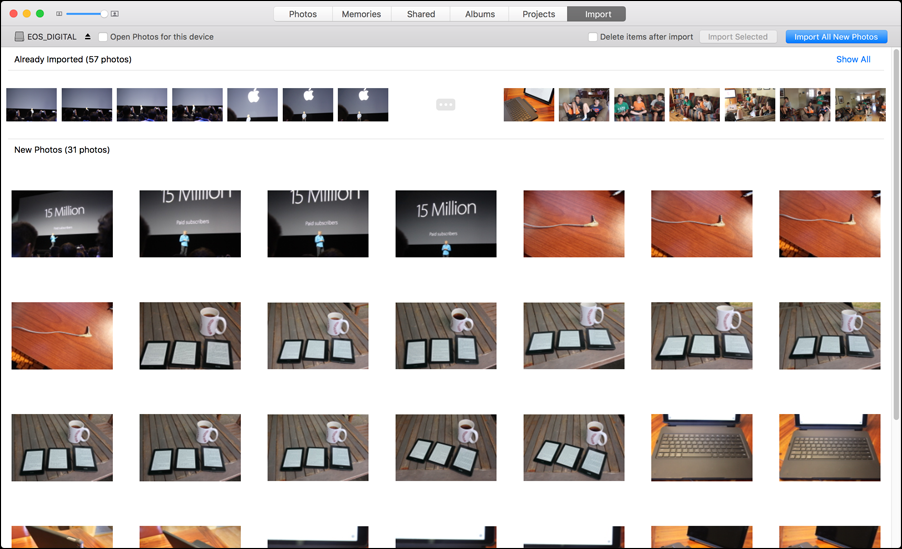Close the Photos window
This screenshot has width=902, height=549.
coord(14,13)
